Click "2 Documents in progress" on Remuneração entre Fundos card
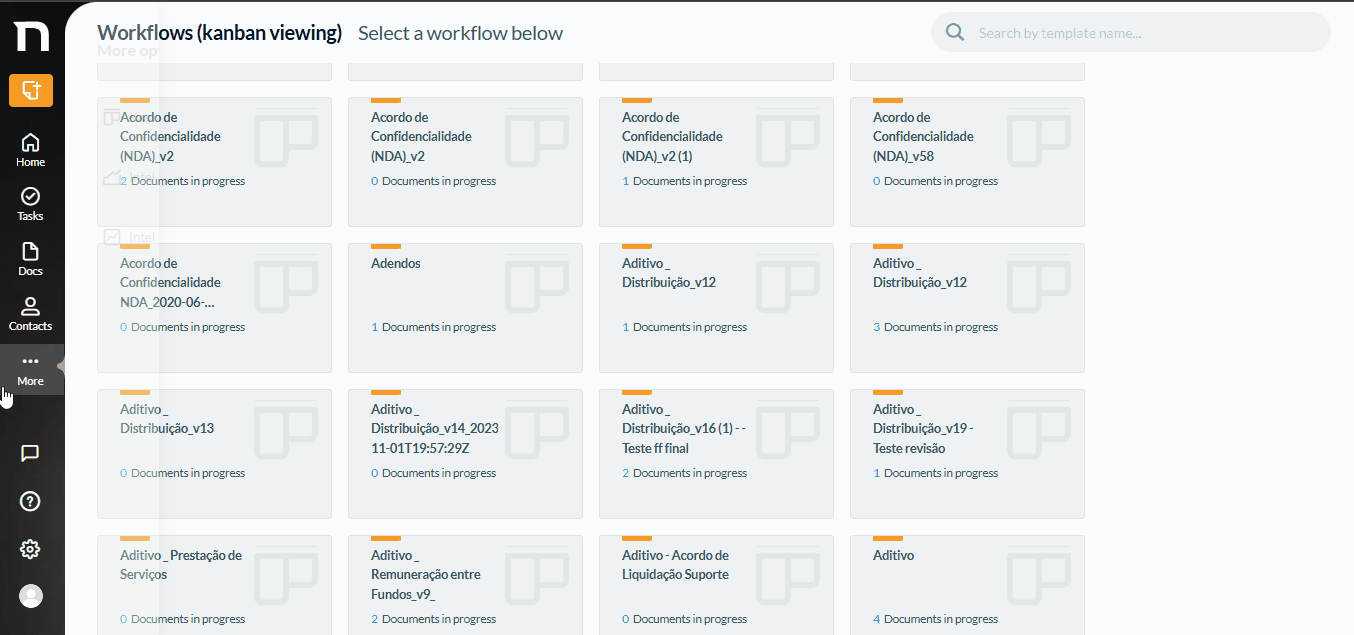 pos(433,619)
